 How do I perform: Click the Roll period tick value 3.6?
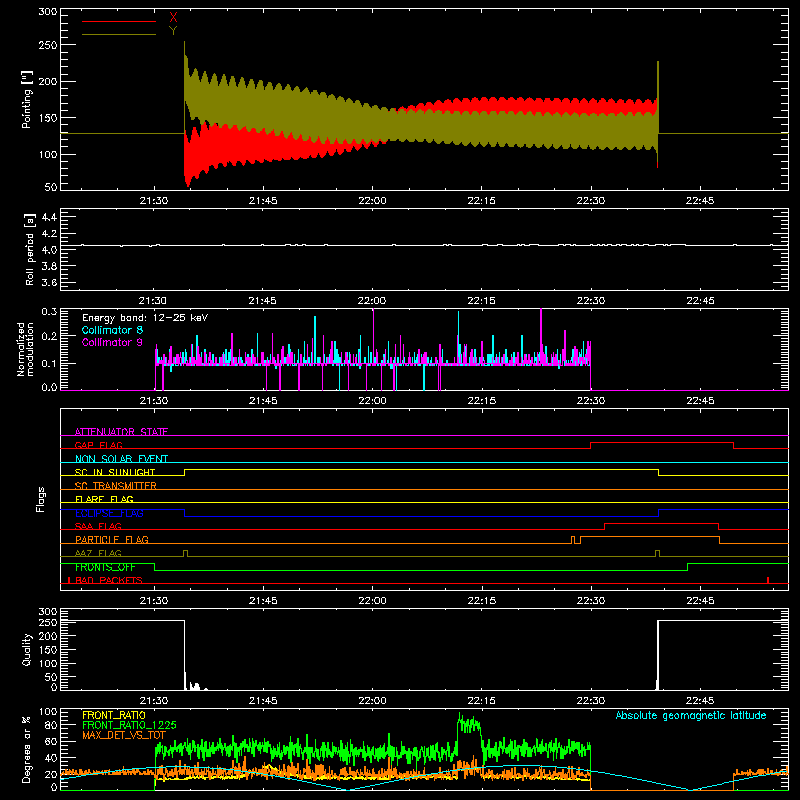tap(49, 282)
